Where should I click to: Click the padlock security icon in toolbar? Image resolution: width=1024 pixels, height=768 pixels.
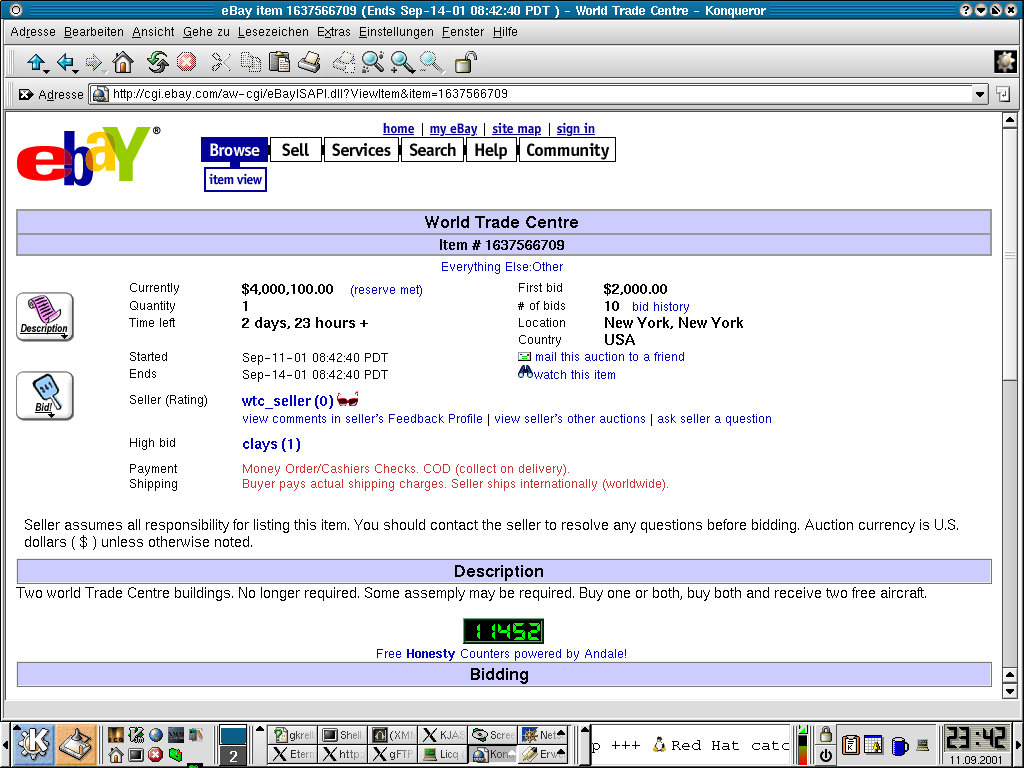click(466, 63)
